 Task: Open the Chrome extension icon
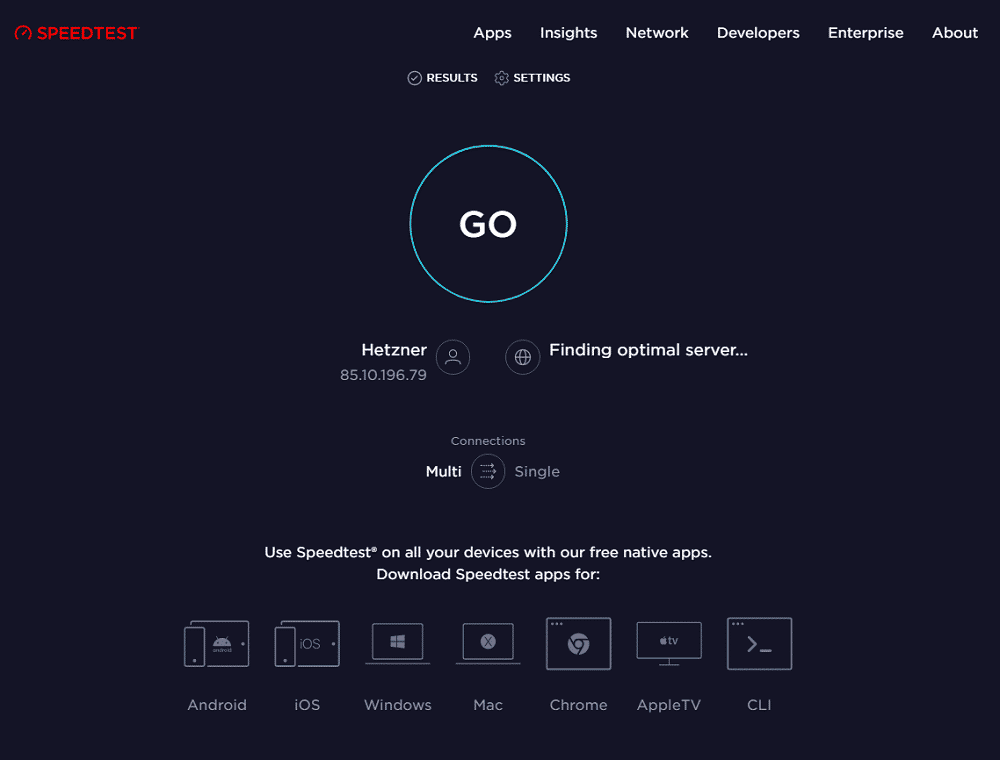click(578, 643)
